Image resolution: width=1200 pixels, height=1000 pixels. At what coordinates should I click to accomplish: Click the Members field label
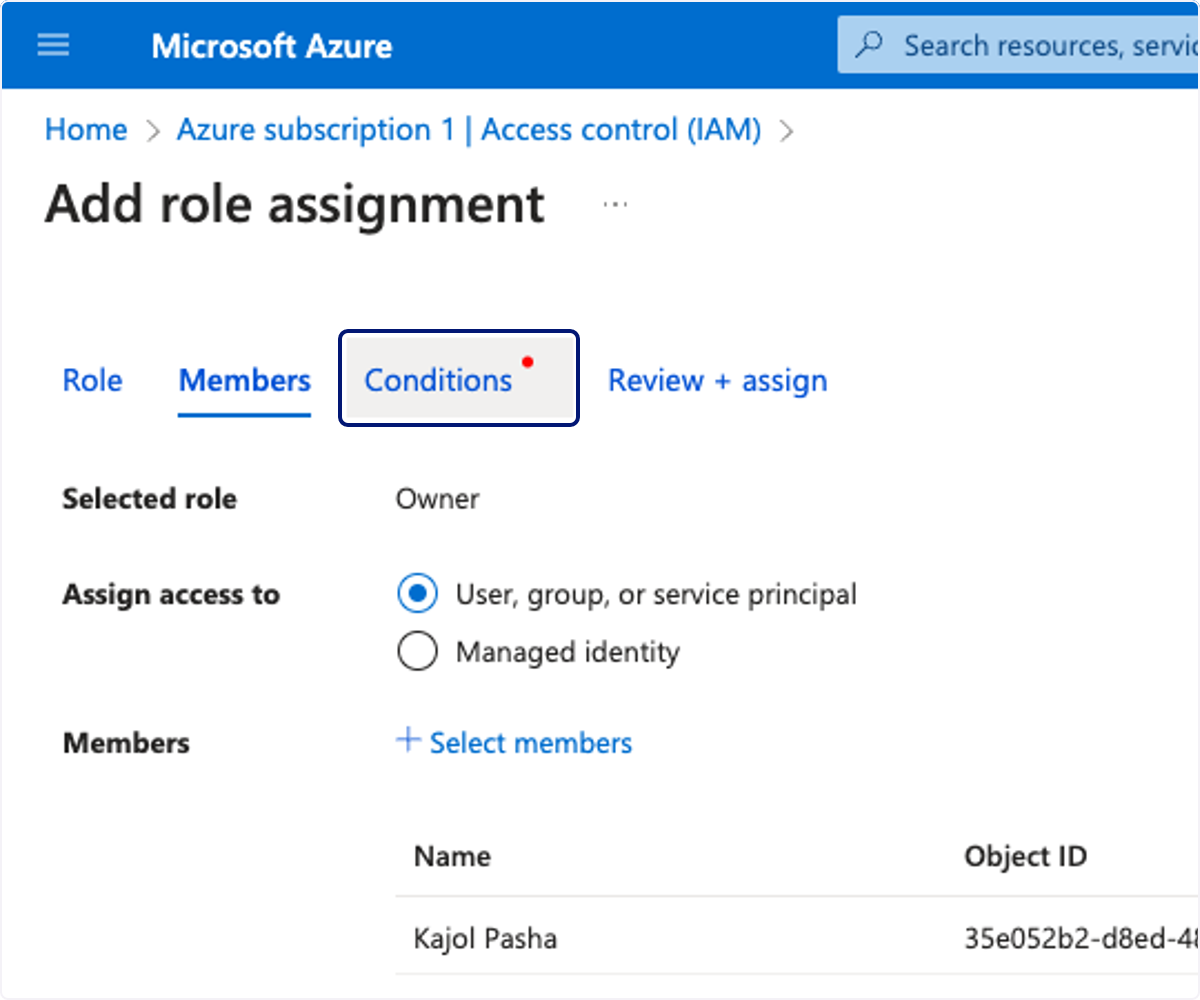126,743
